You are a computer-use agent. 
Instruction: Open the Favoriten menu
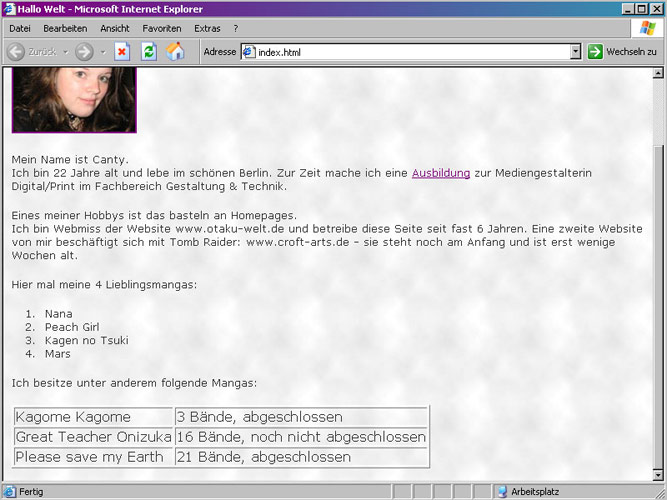tap(162, 29)
